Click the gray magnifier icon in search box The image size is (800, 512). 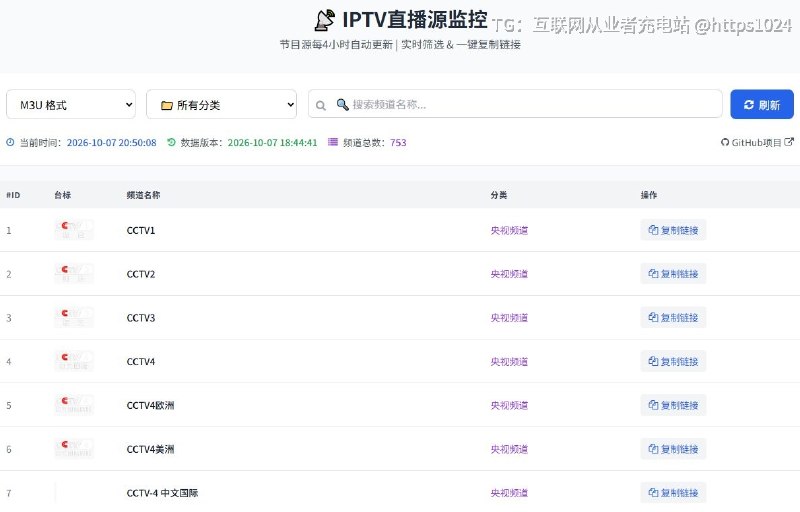tap(321, 106)
